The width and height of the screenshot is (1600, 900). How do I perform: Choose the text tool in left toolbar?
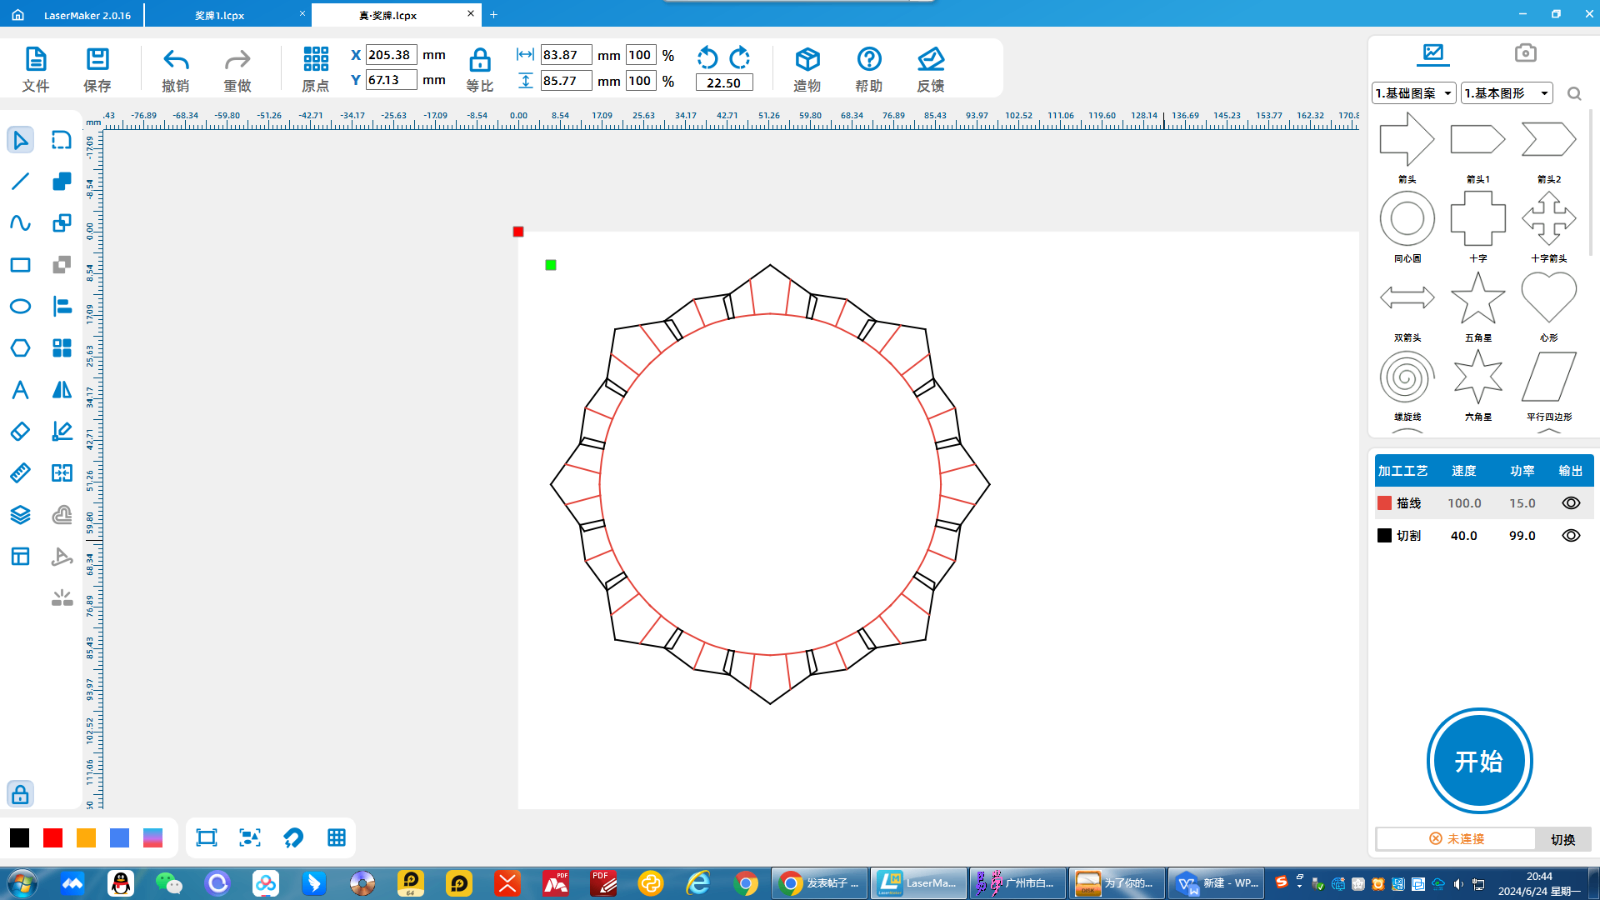[x=20, y=390]
